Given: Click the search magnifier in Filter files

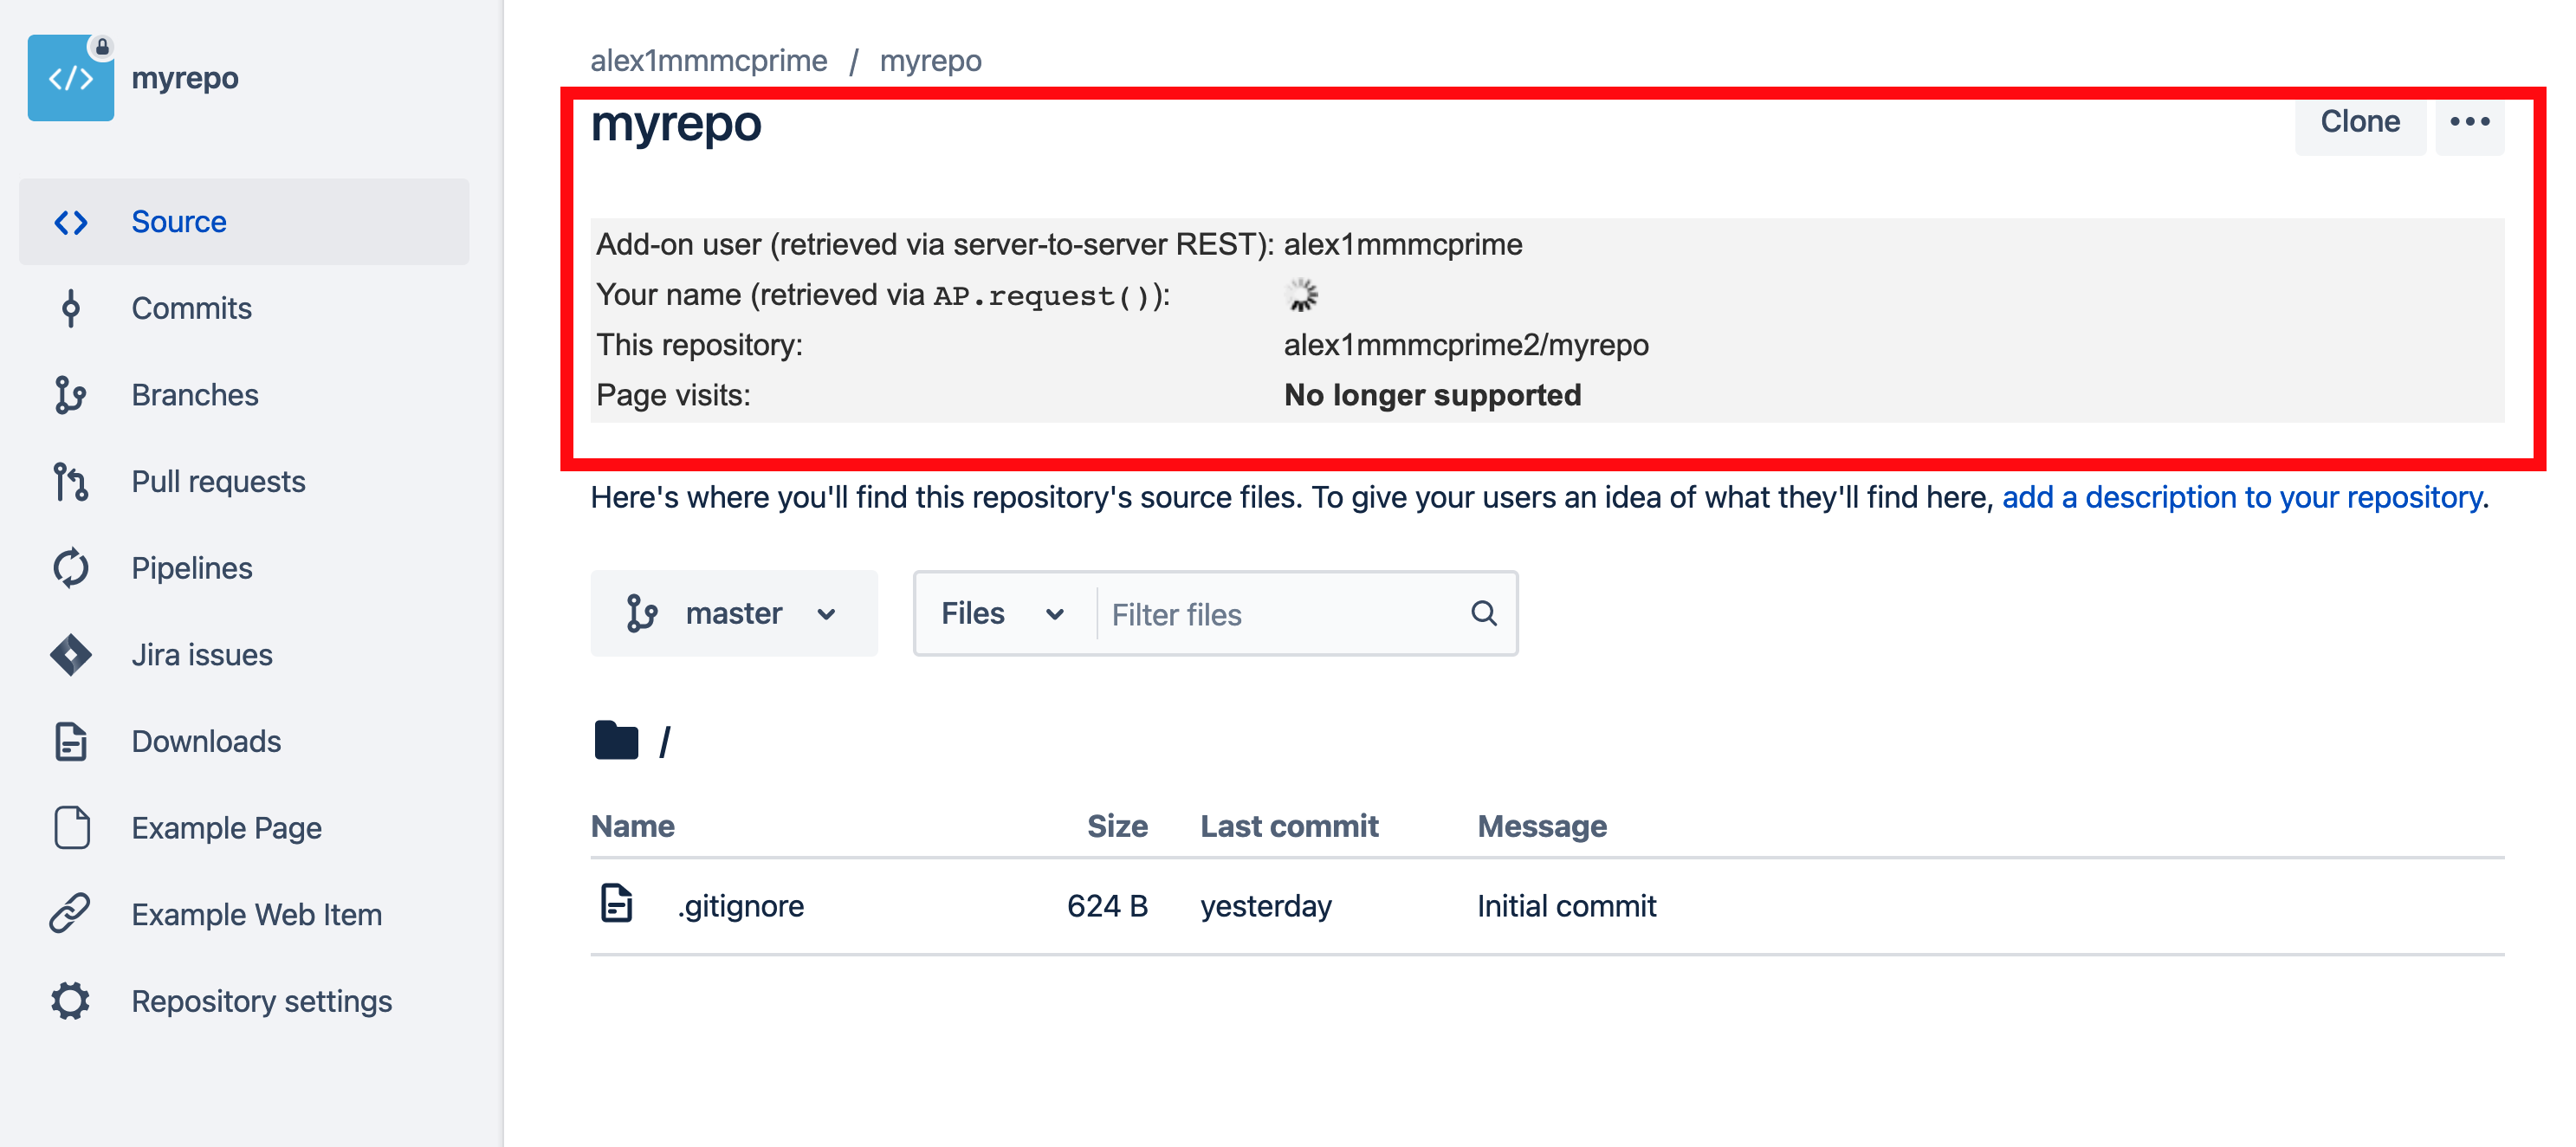Looking at the screenshot, I should pyautogui.click(x=1484, y=613).
